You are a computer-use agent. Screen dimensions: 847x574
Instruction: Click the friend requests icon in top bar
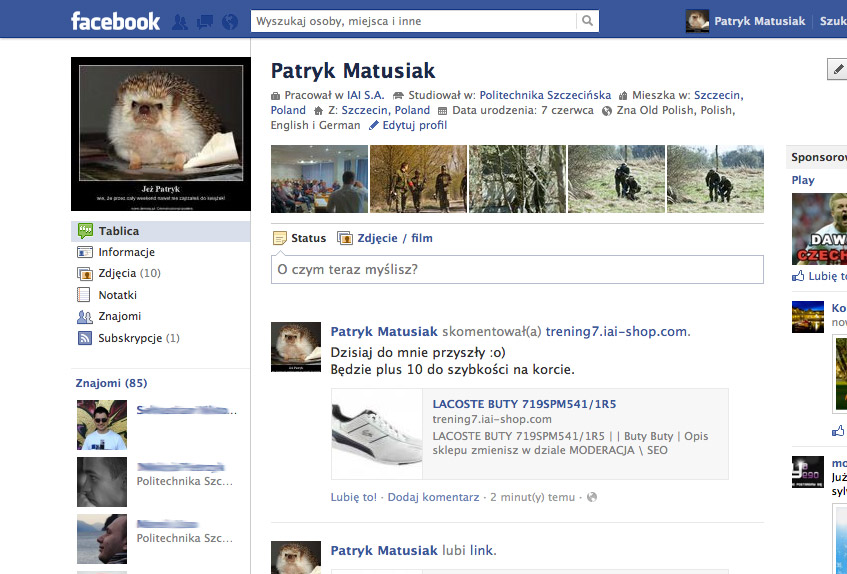pyautogui.click(x=181, y=21)
